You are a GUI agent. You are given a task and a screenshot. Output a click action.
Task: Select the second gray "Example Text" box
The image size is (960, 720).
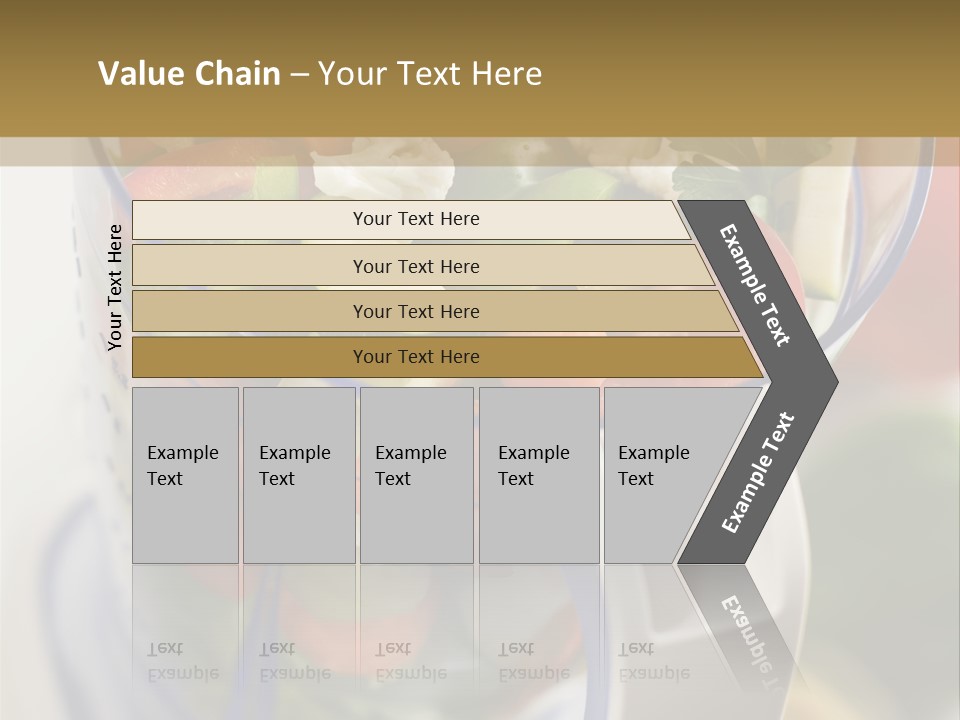(x=298, y=475)
